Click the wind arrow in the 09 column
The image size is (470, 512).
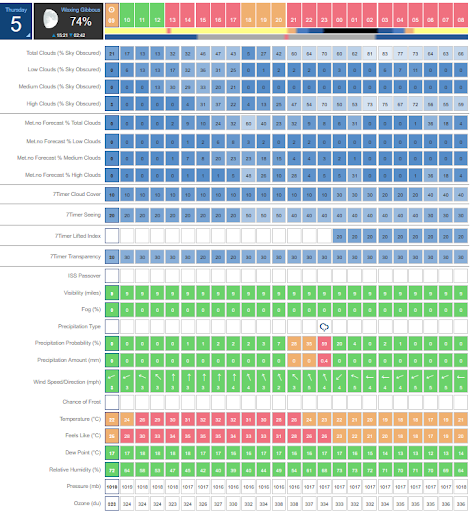coord(112,377)
